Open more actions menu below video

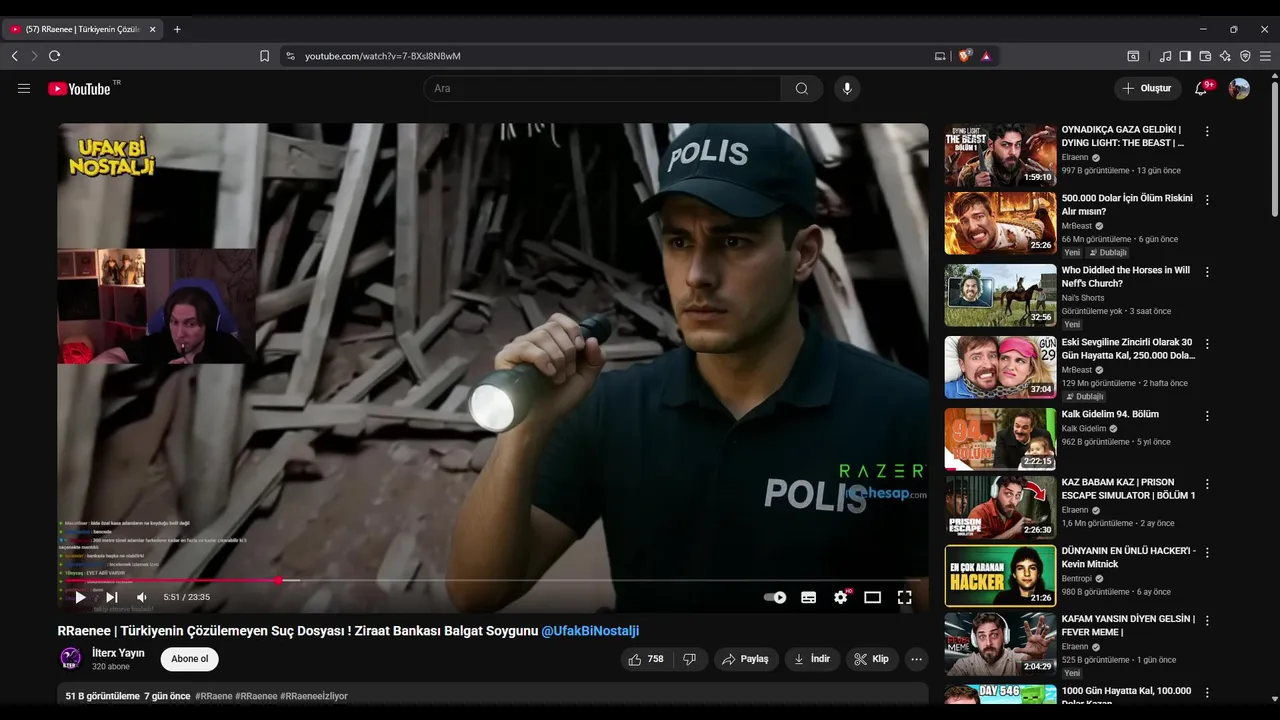pyautogui.click(x=916, y=659)
